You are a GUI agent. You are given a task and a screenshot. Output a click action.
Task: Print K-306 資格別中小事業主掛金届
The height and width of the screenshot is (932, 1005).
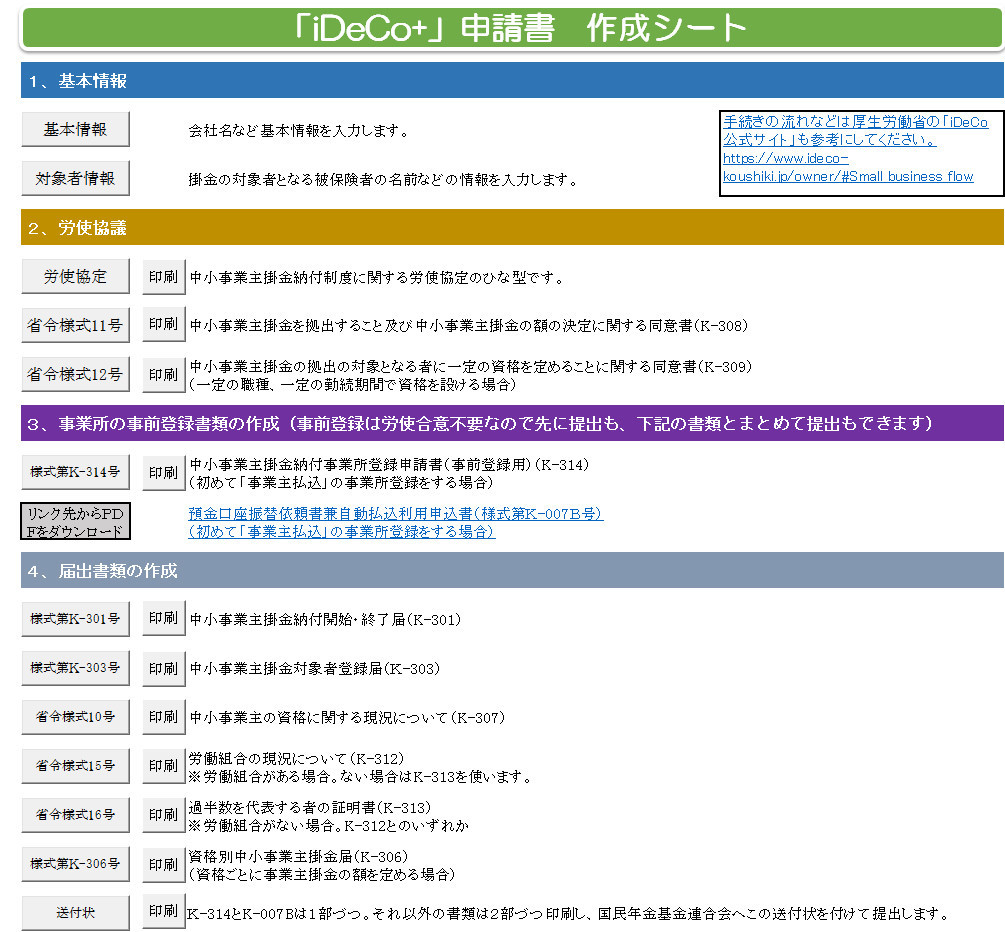click(x=163, y=865)
